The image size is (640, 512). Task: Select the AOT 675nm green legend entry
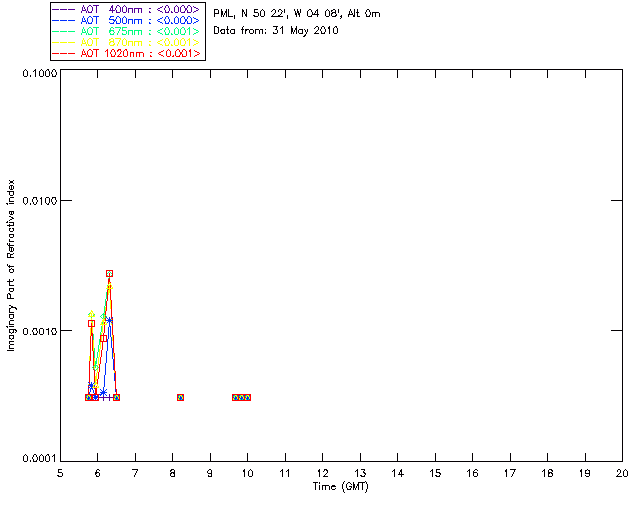[126, 31]
